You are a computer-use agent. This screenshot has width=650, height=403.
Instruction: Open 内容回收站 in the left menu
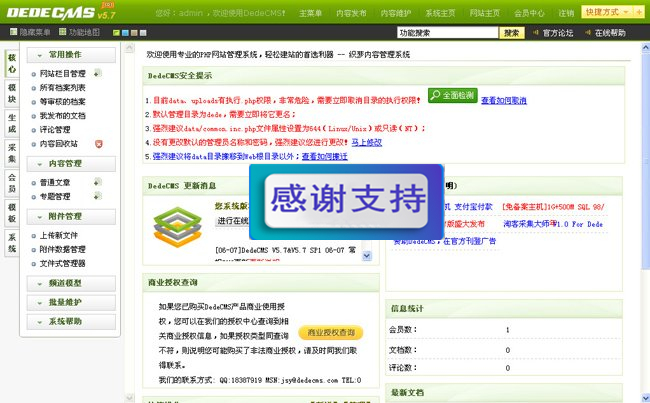(x=59, y=144)
